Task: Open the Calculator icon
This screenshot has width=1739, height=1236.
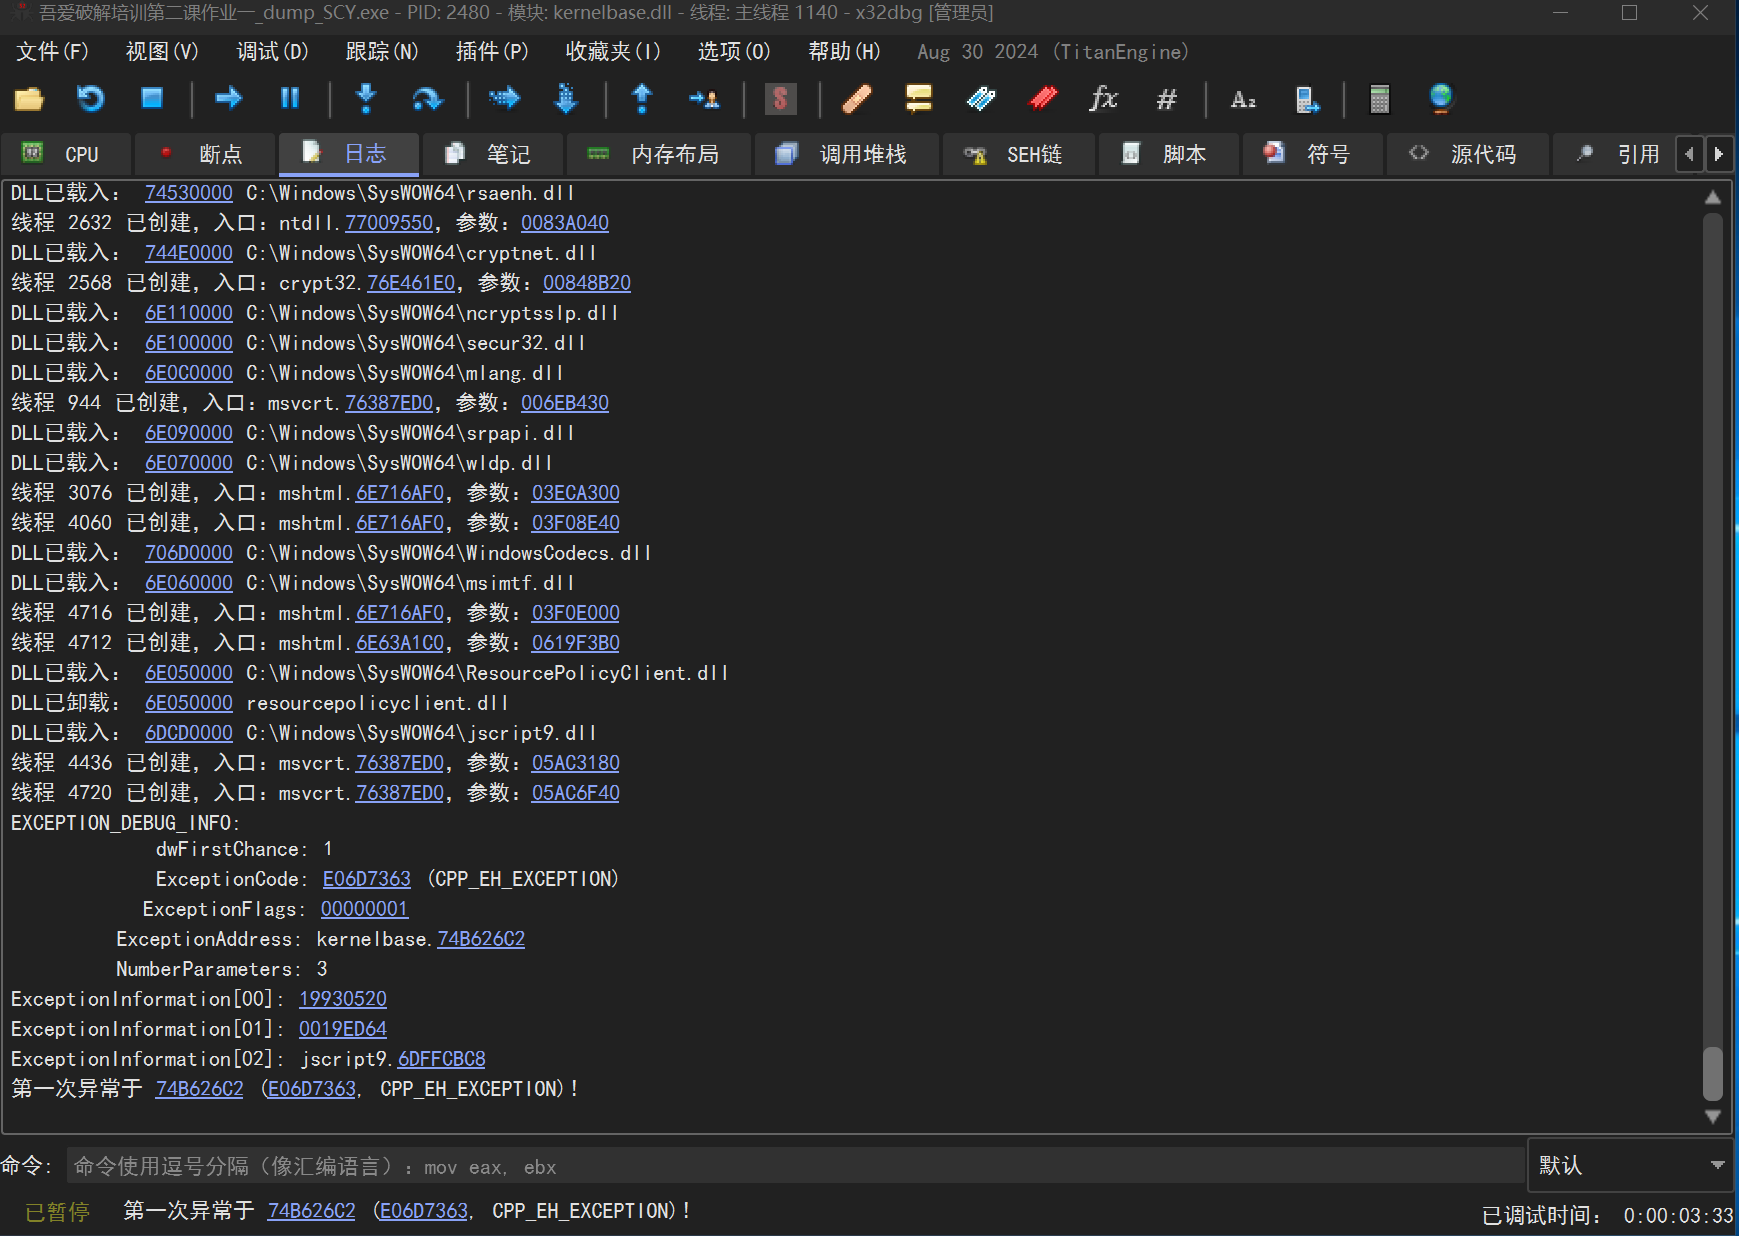Action: click(1380, 98)
